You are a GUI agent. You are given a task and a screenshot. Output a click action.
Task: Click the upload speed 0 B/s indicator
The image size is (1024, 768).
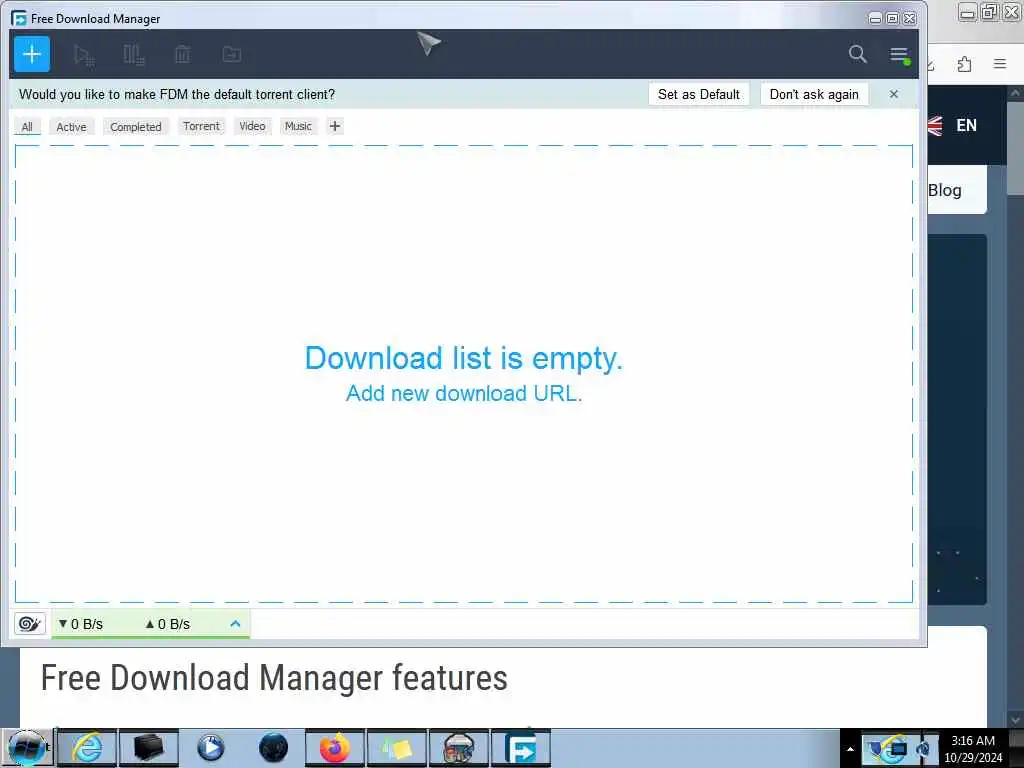point(168,624)
